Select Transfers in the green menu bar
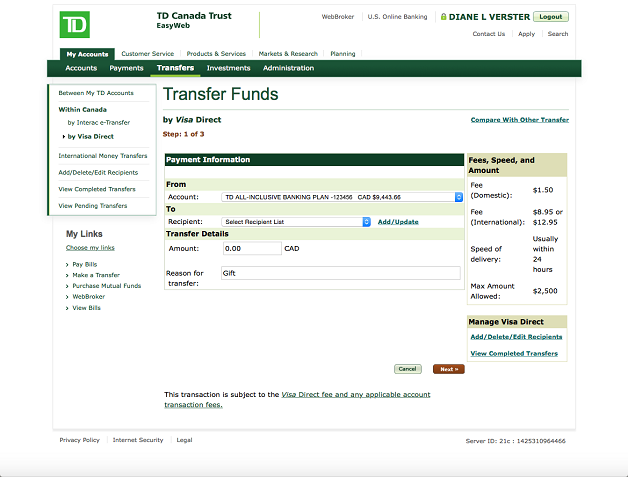Image resolution: width=628 pixels, height=477 pixels. 175,68
